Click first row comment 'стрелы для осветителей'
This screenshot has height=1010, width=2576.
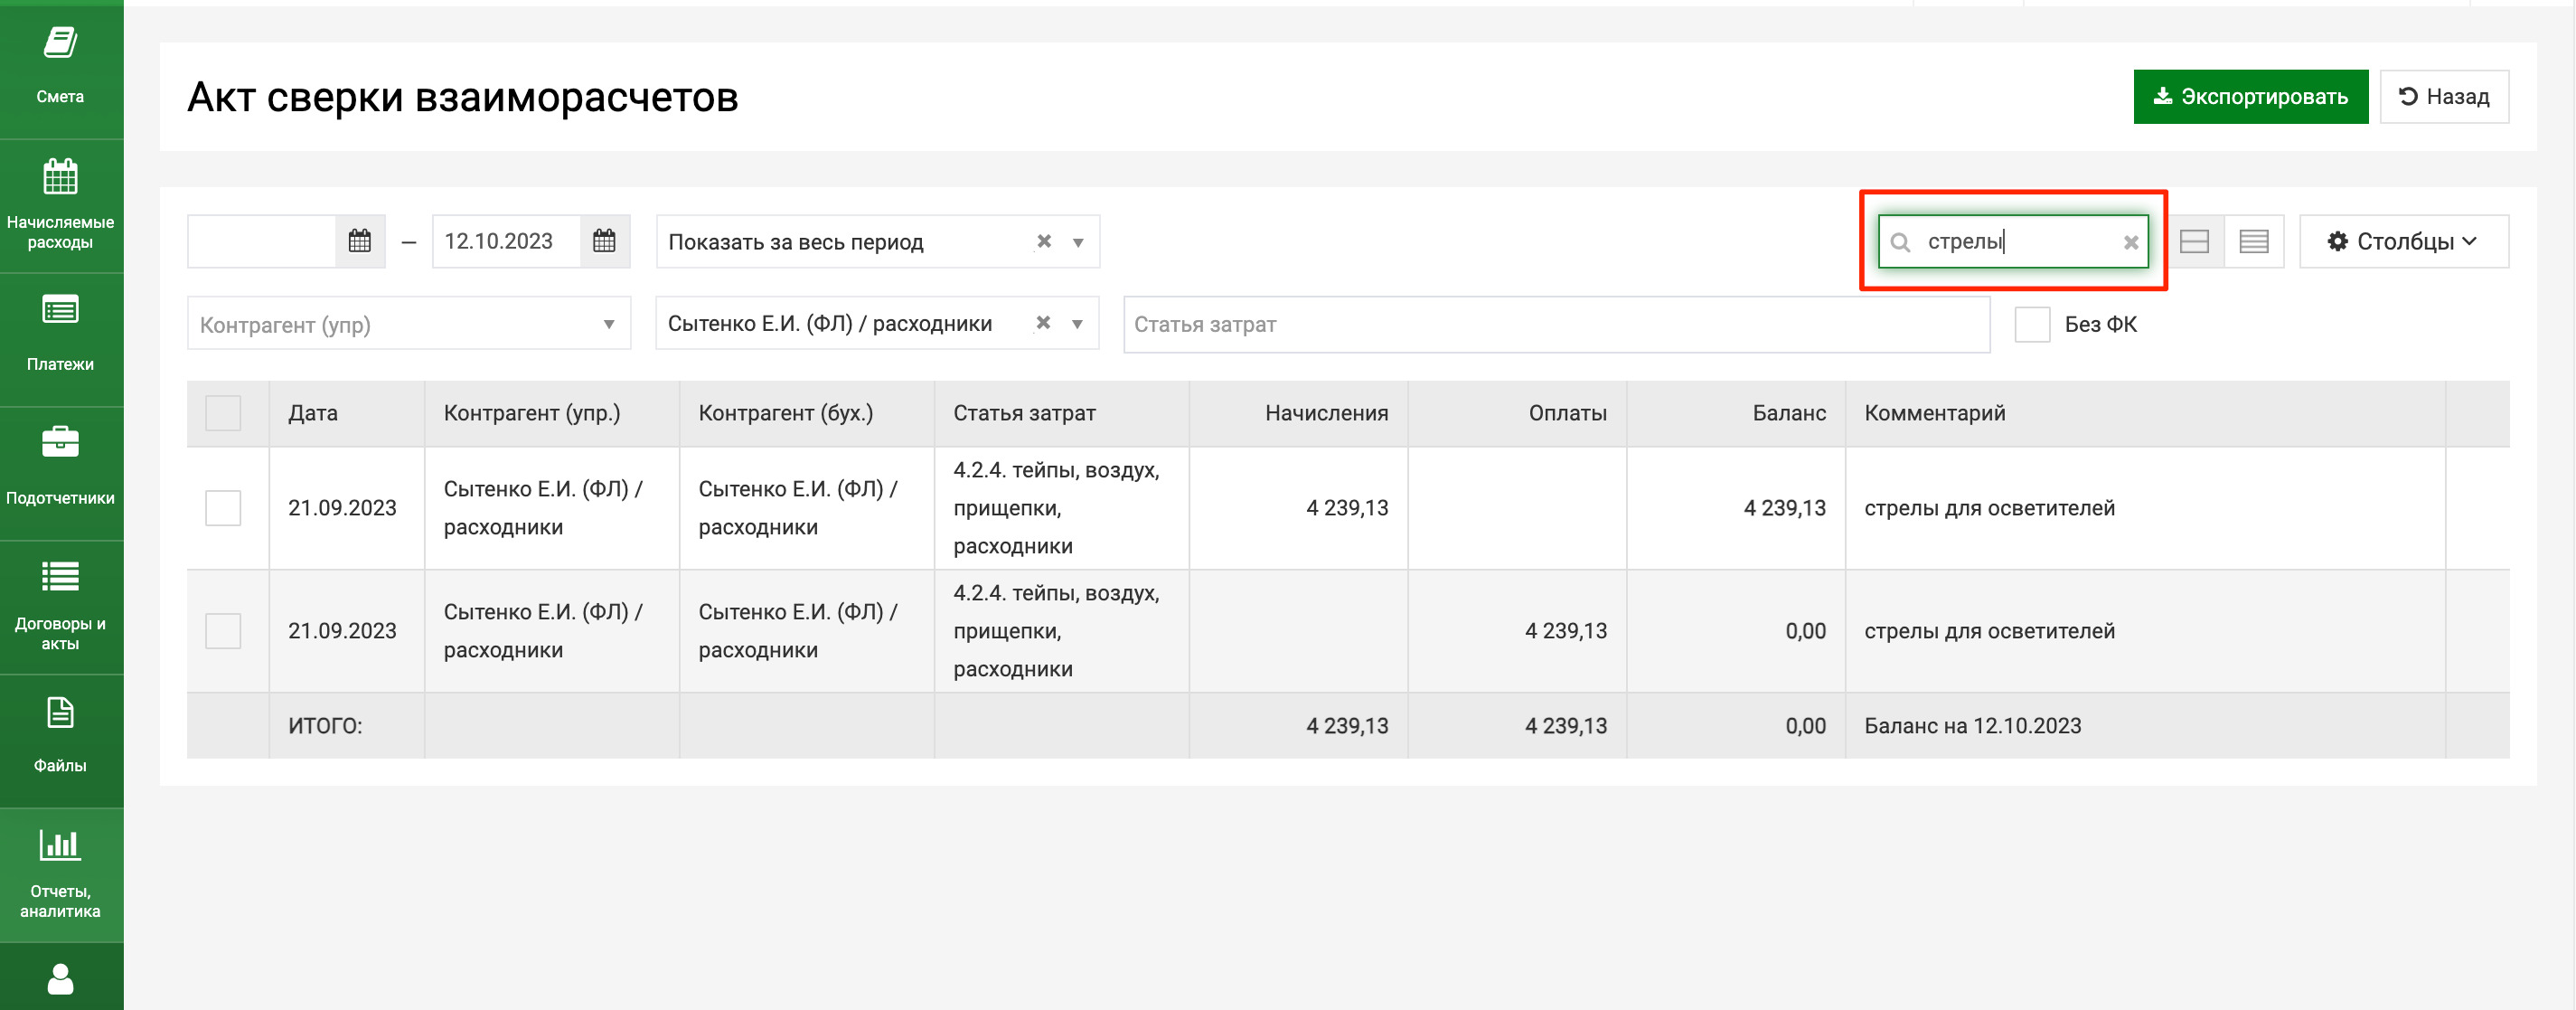coord(1989,508)
